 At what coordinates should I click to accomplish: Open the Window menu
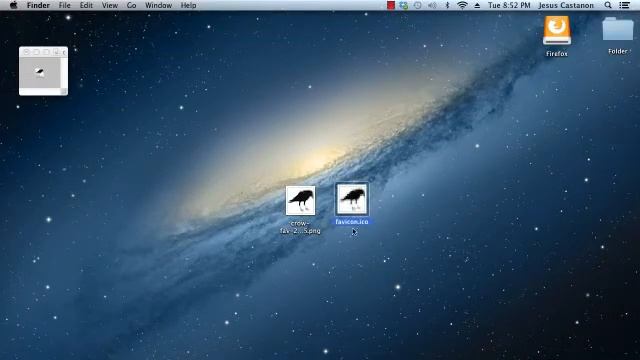(x=158, y=5)
